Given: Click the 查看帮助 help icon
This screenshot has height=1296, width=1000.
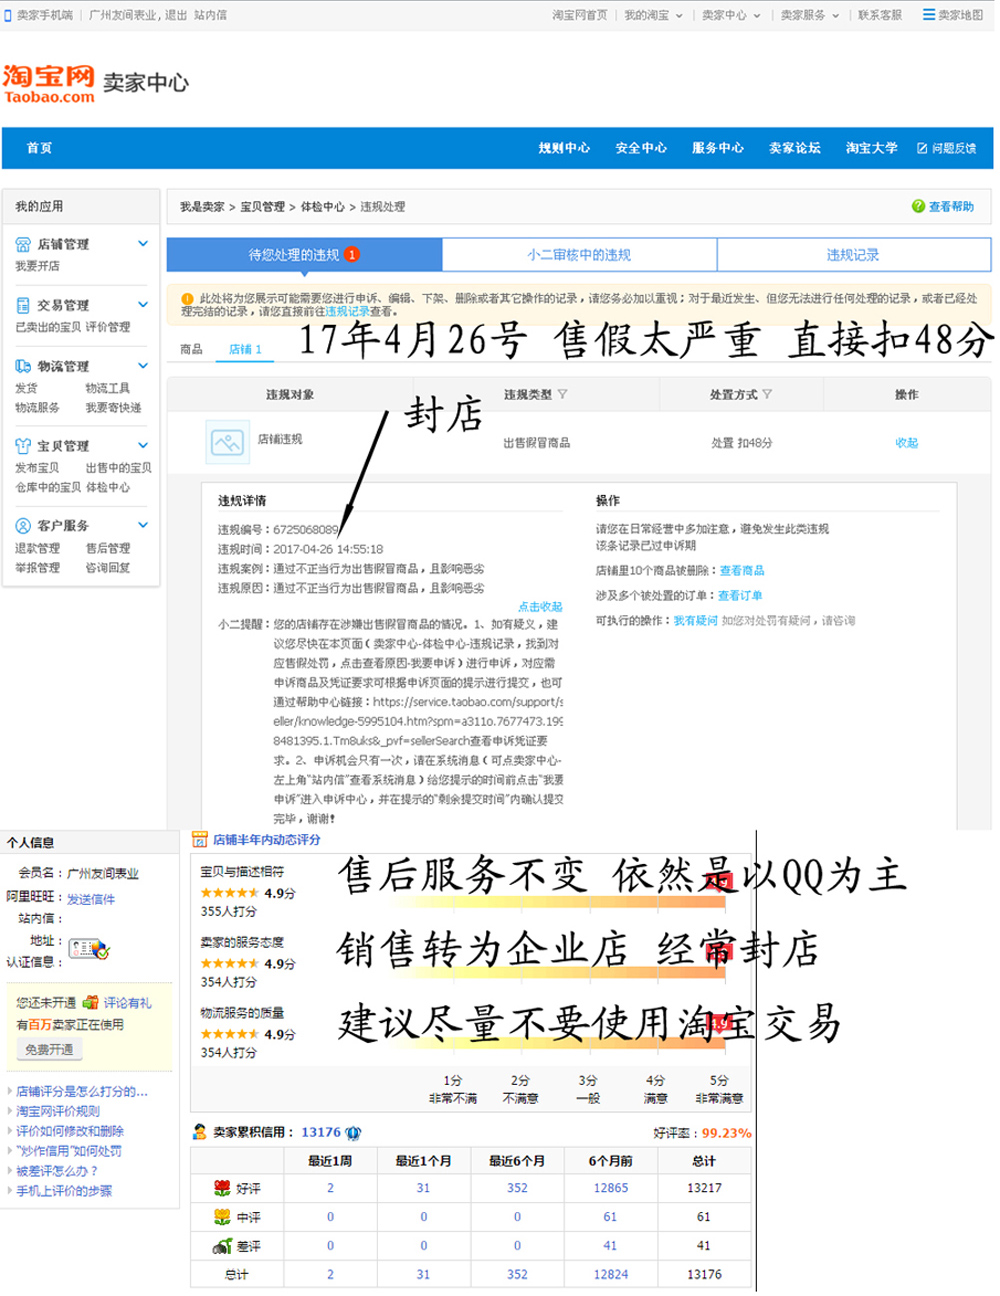Looking at the screenshot, I should click(918, 206).
